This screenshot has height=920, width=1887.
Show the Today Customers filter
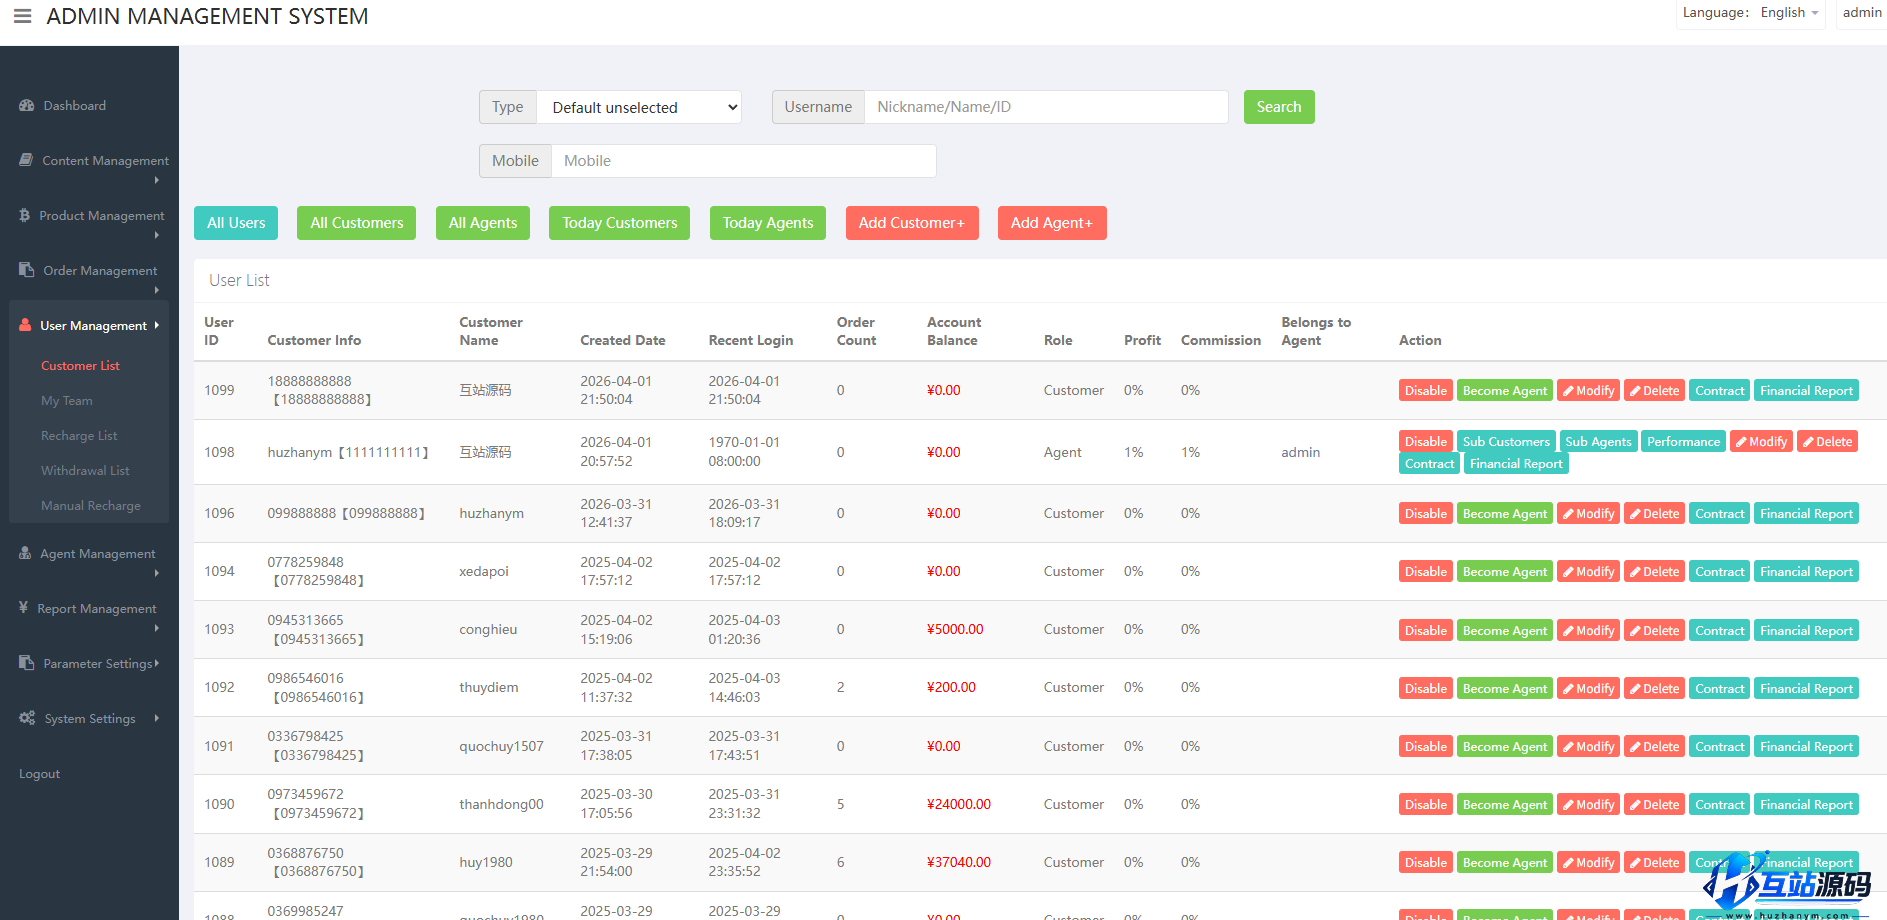619,223
